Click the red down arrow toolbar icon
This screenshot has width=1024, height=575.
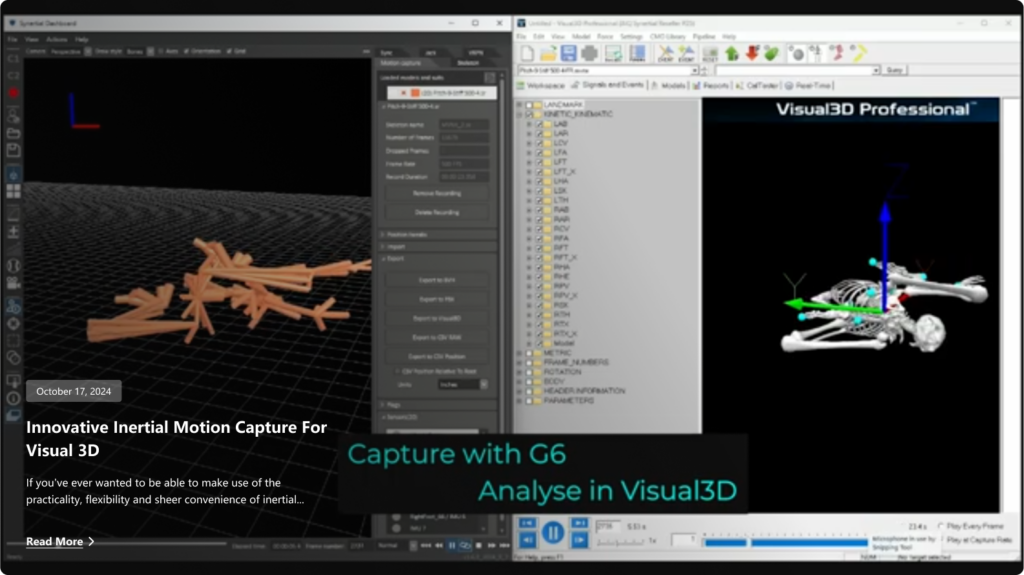point(751,53)
